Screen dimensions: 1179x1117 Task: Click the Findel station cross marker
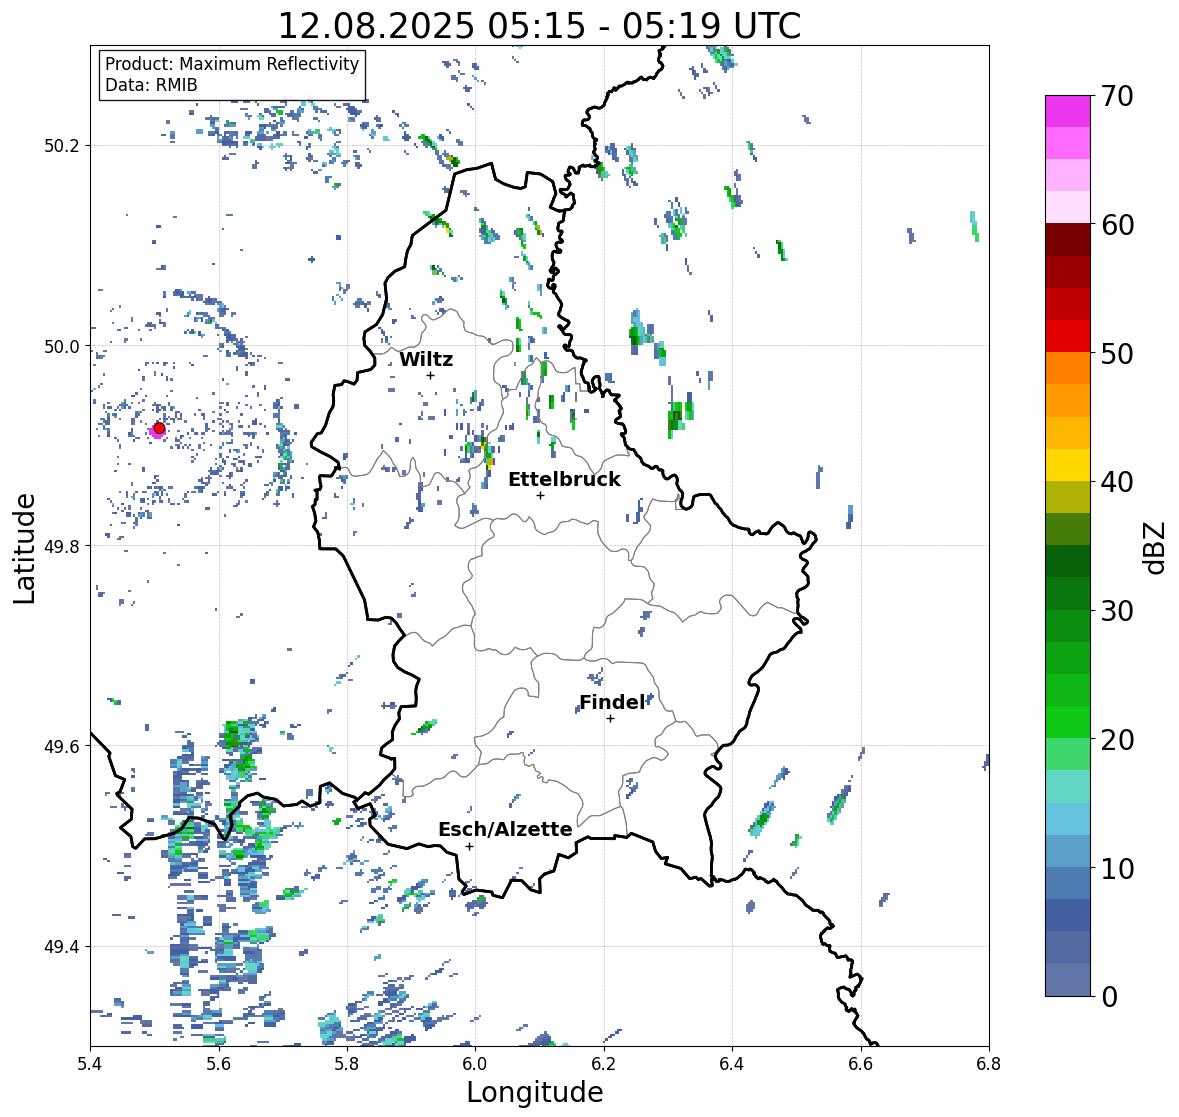tap(611, 719)
